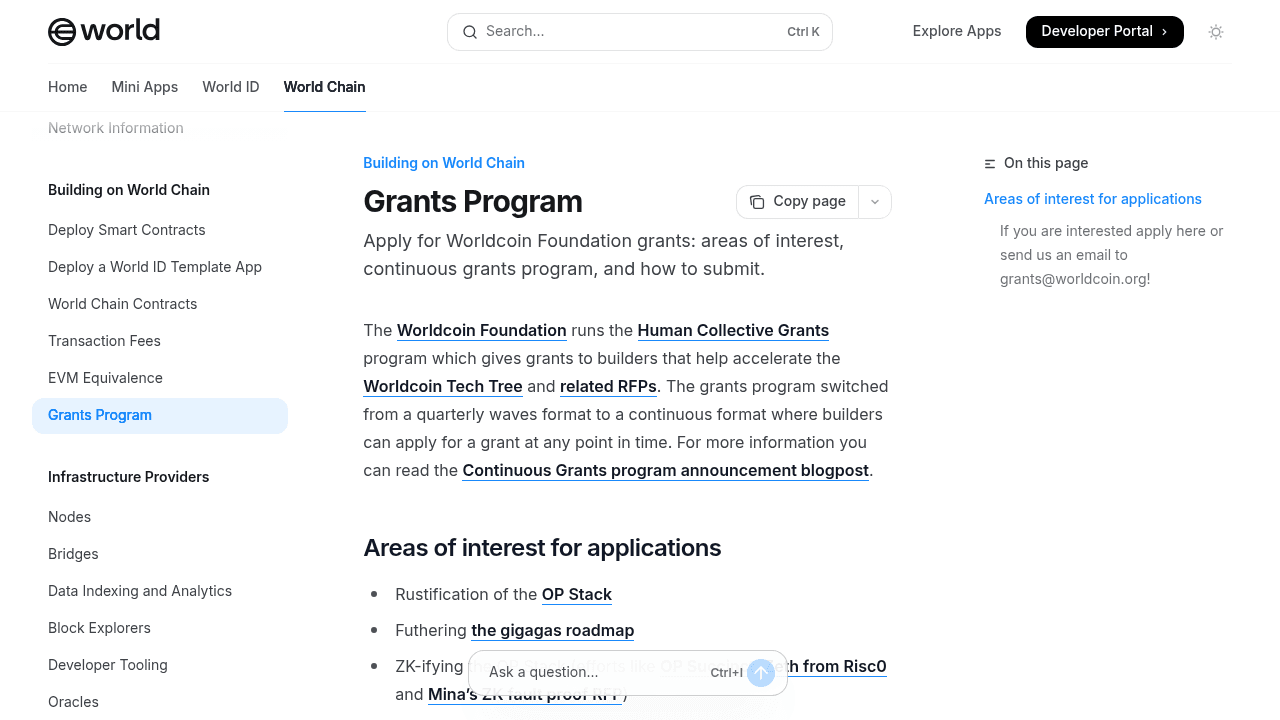Click the On this page list icon
The width and height of the screenshot is (1280, 720).
pyautogui.click(x=988, y=163)
